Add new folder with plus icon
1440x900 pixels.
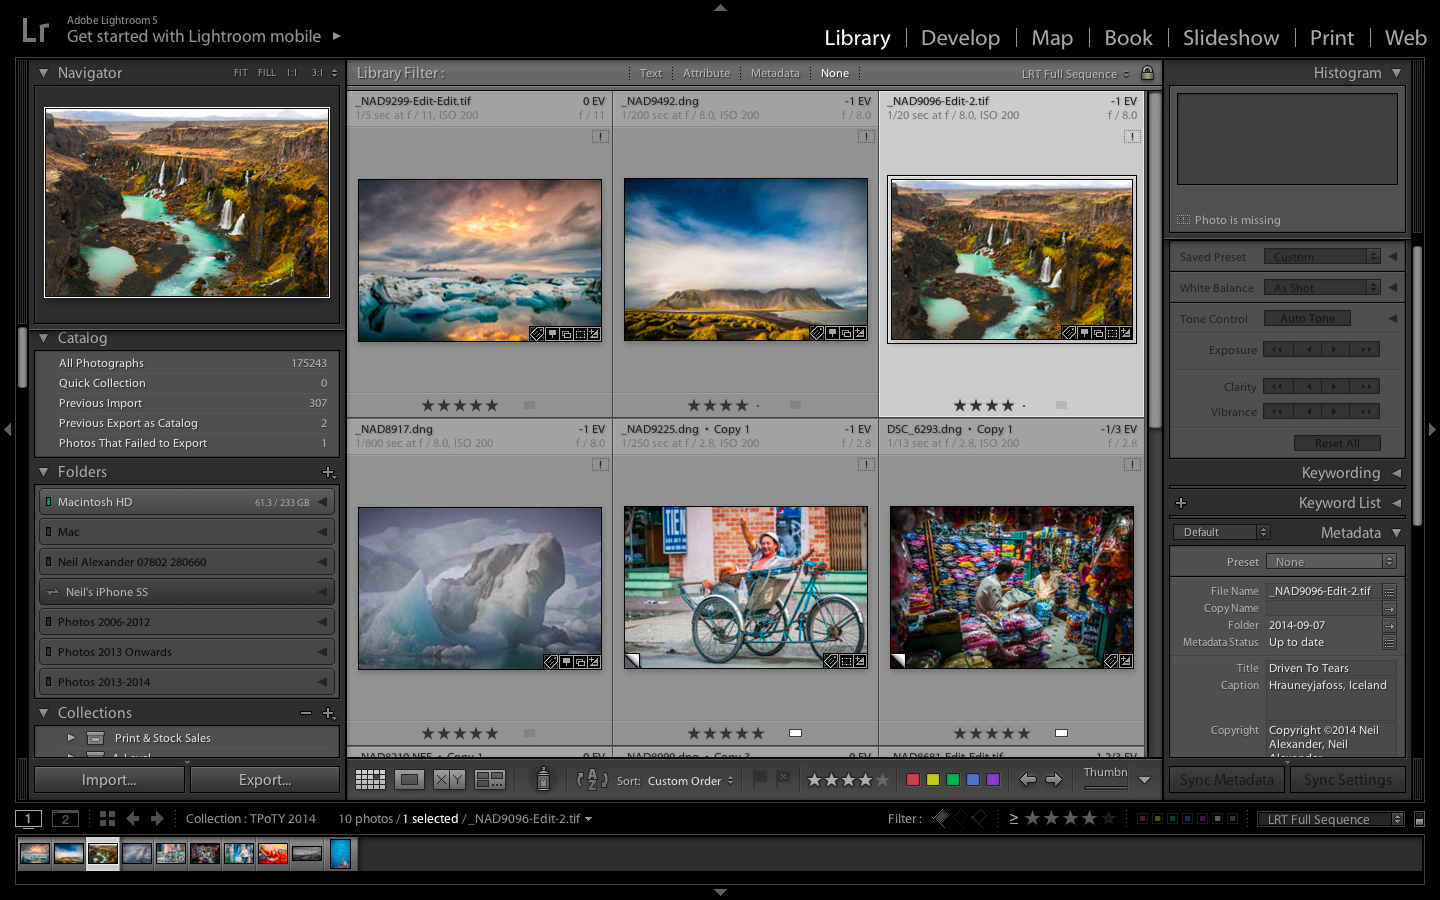click(328, 472)
